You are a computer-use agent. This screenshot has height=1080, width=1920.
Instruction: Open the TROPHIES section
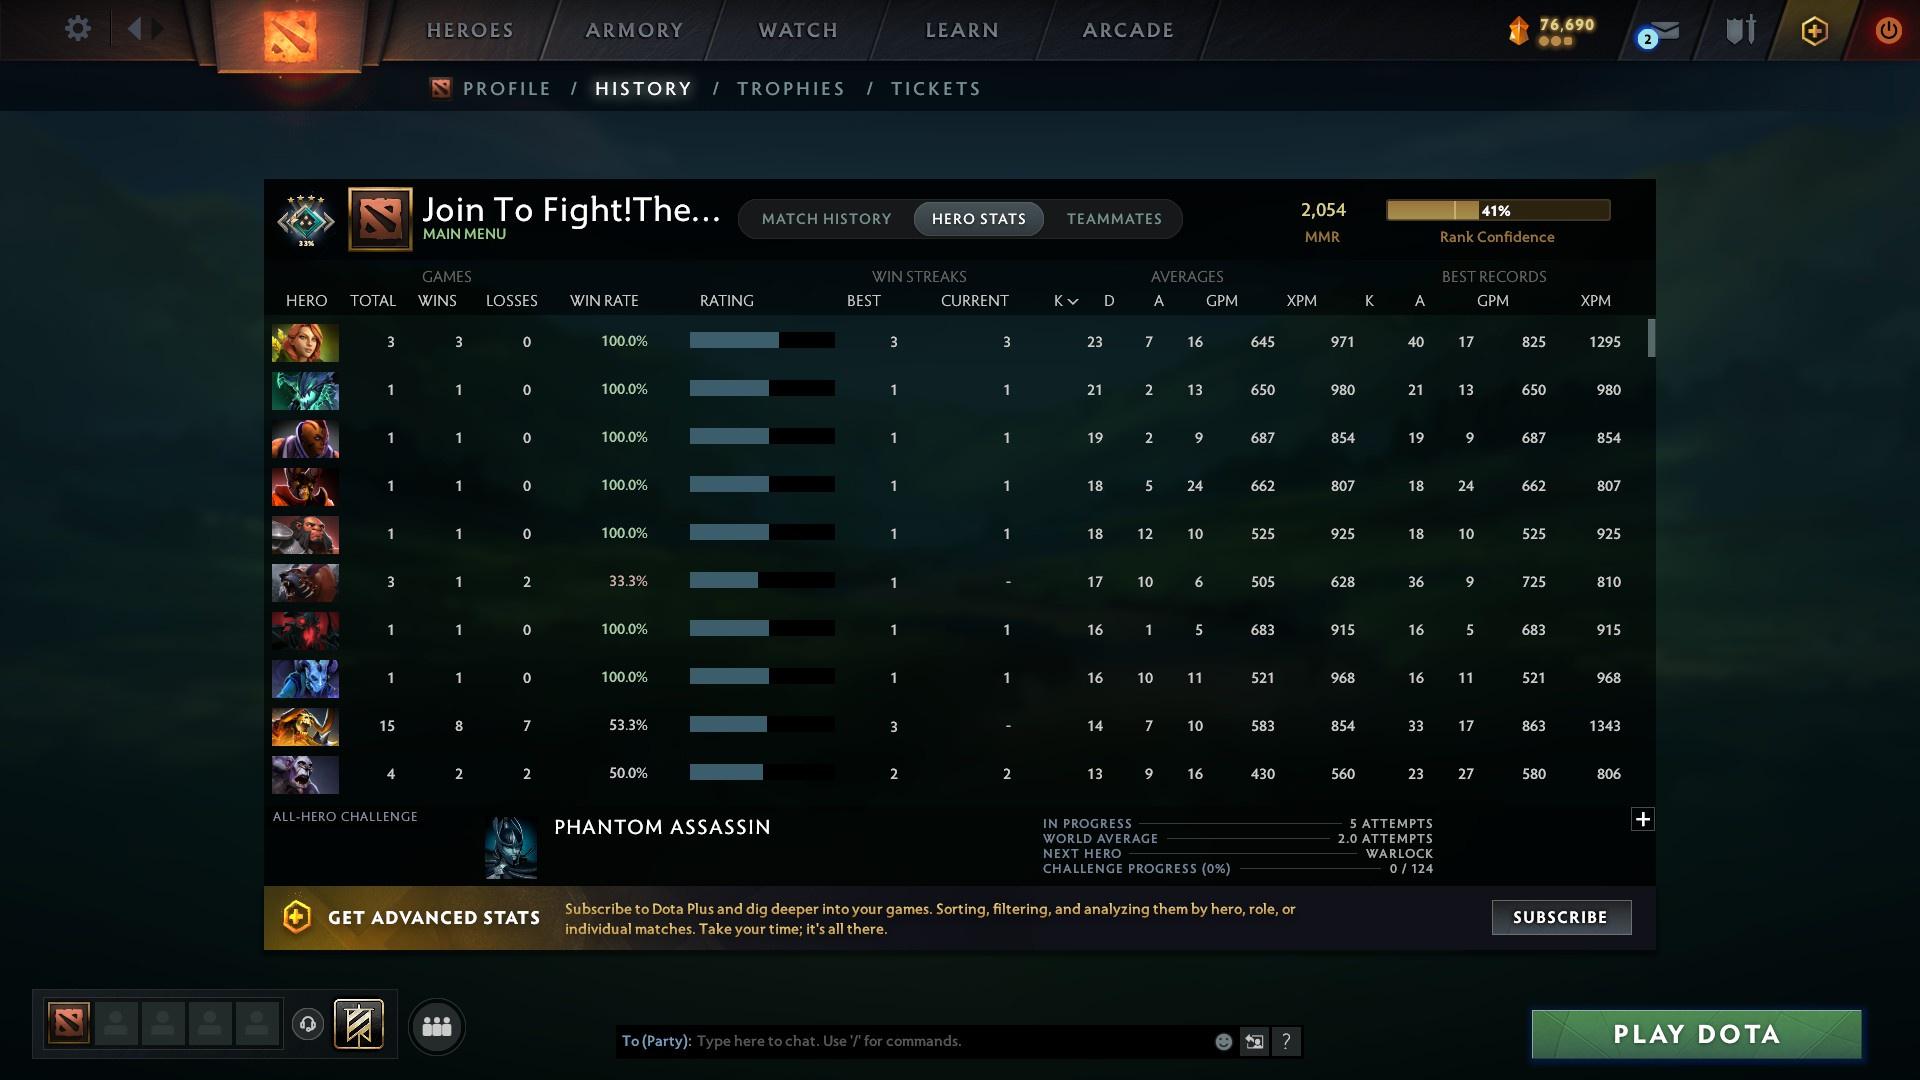790,89
